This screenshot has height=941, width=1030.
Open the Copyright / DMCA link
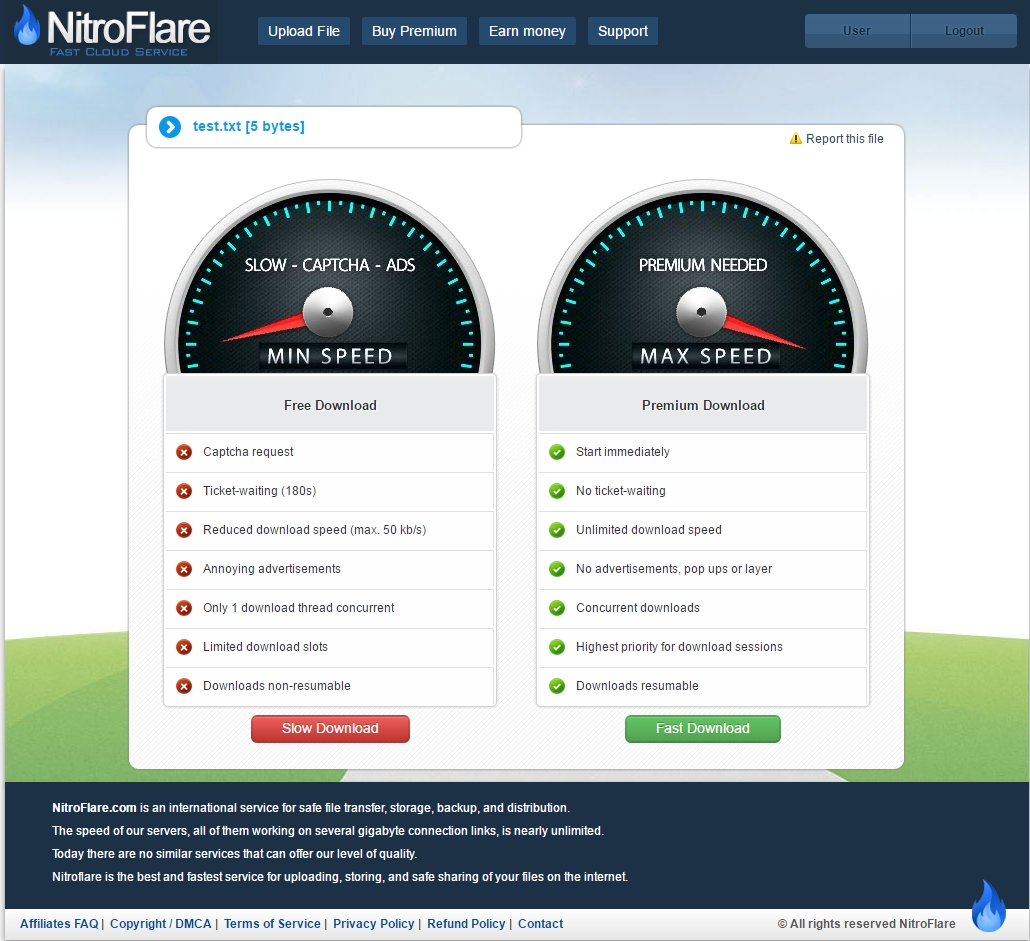coord(160,924)
